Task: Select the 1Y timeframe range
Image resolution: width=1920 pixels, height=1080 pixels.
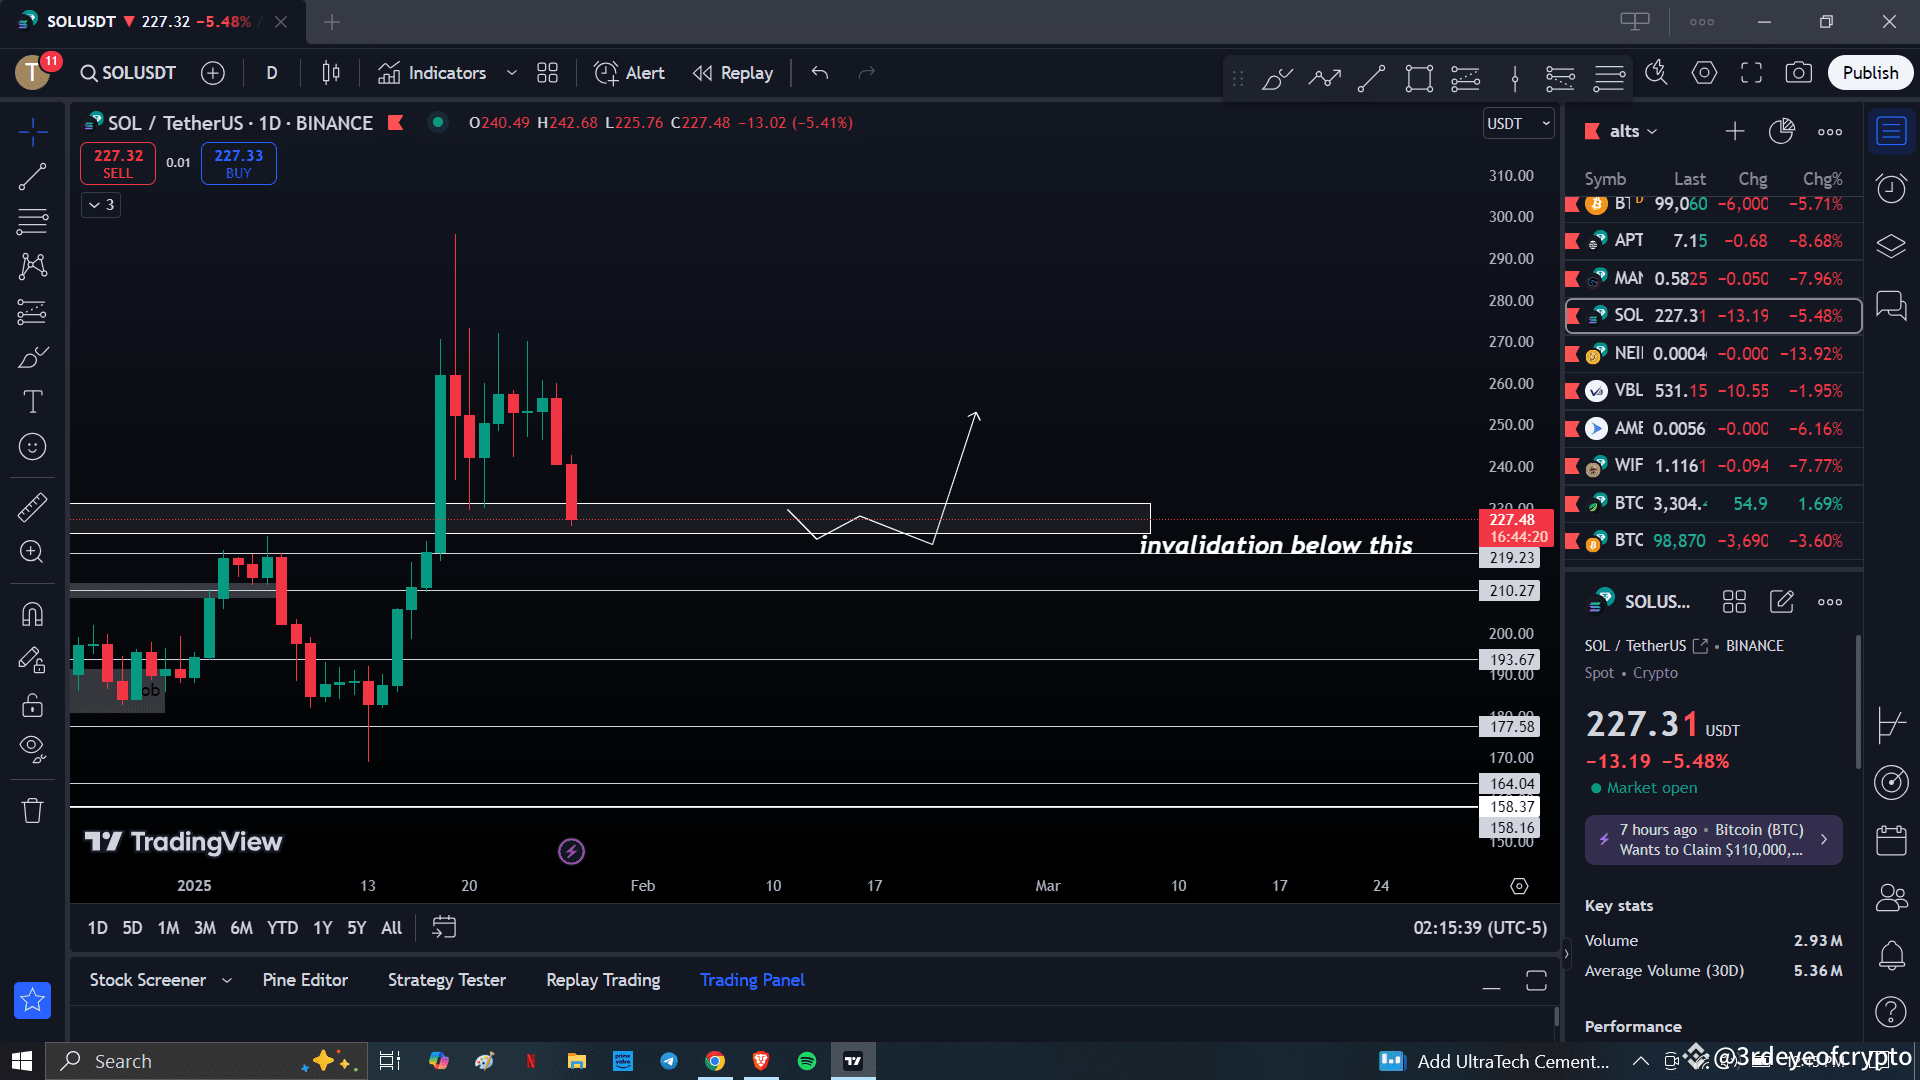Action: point(322,928)
